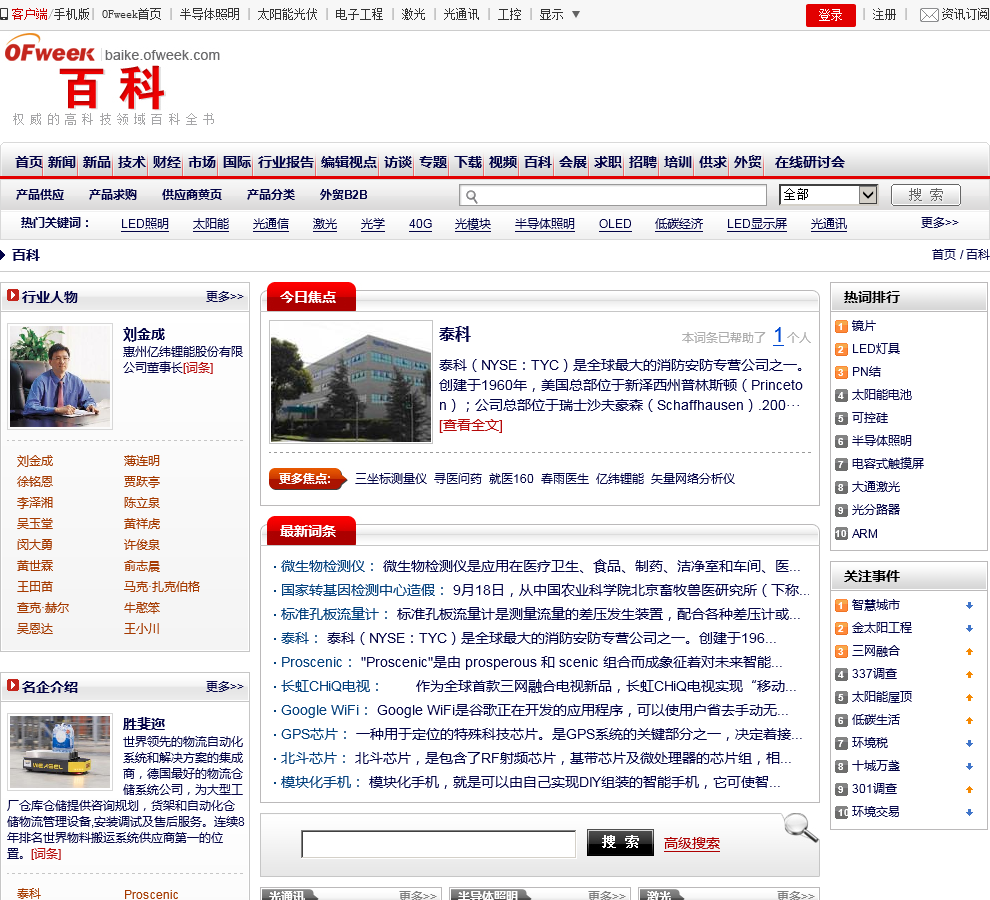990x900 pixels.
Task: Select the 今日焦点 tab
Action: (x=311, y=297)
